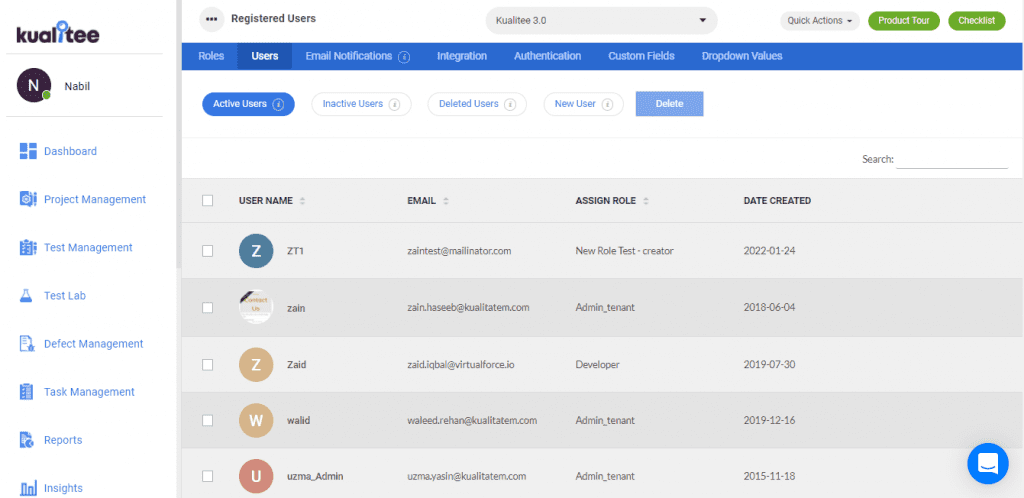Viewport: 1024px width, 498px height.
Task: Click the Project Management sidebar icon
Action: [x=28, y=199]
